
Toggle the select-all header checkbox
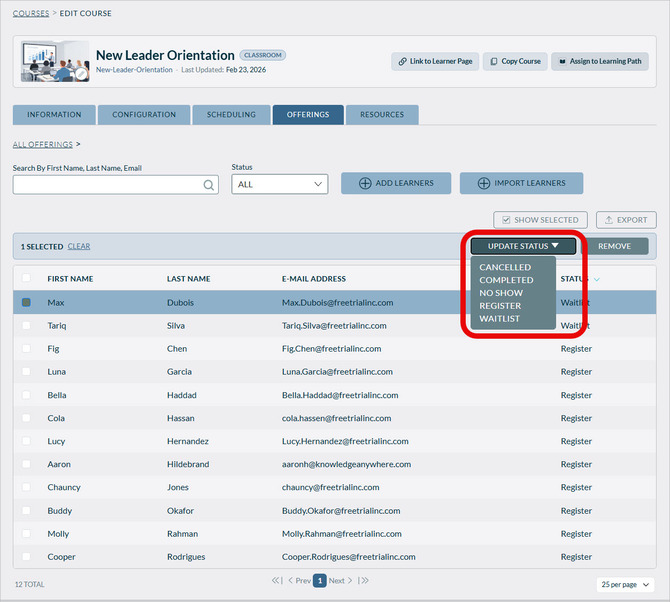pyautogui.click(x=26, y=278)
